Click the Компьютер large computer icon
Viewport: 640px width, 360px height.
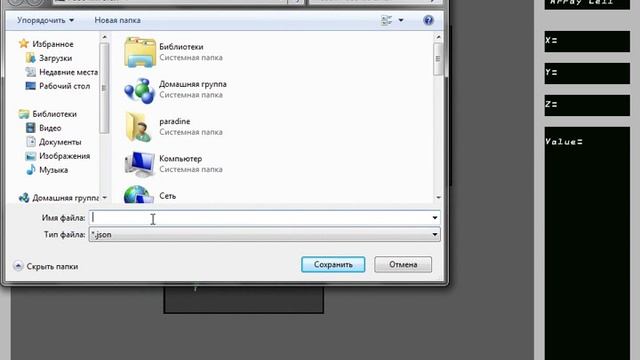(140, 164)
